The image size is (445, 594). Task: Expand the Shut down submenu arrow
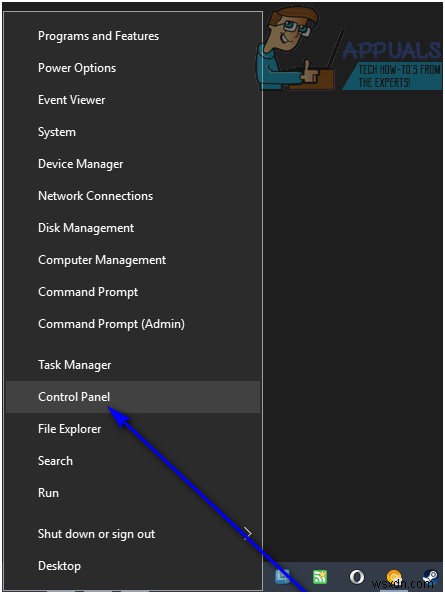(248, 534)
